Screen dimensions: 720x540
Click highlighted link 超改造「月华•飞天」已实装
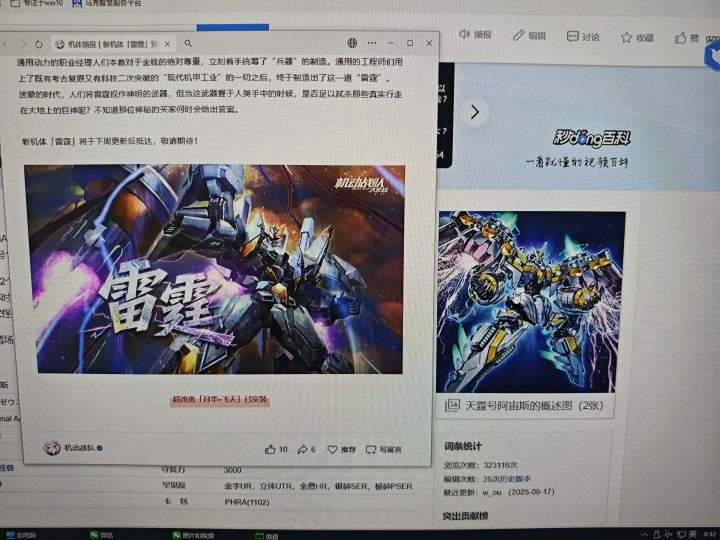point(219,399)
